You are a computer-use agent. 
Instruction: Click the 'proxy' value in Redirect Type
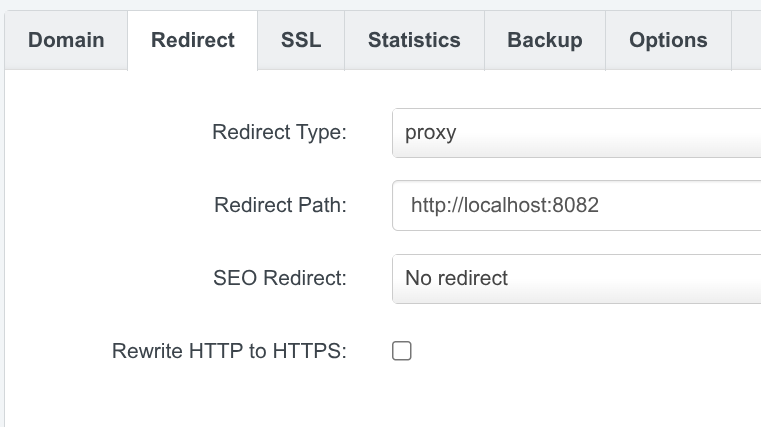tap(430, 133)
